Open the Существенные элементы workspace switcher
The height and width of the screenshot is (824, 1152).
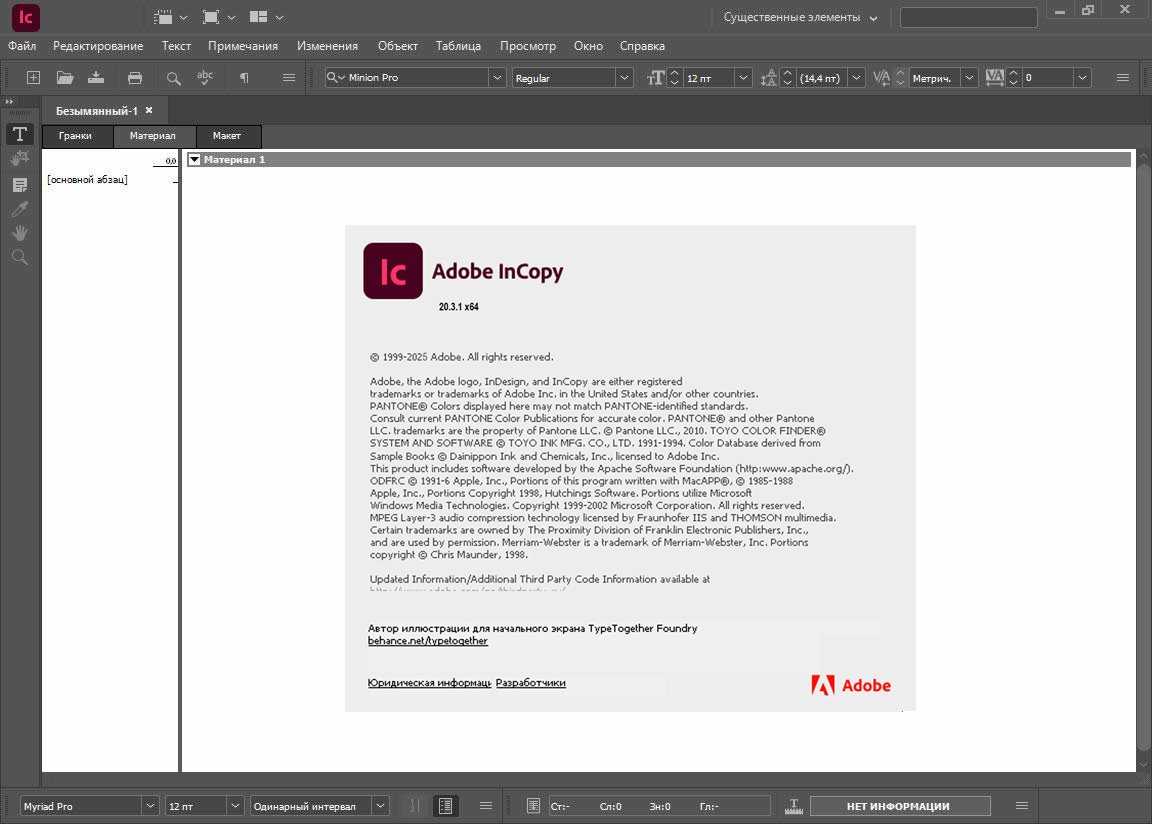[800, 18]
